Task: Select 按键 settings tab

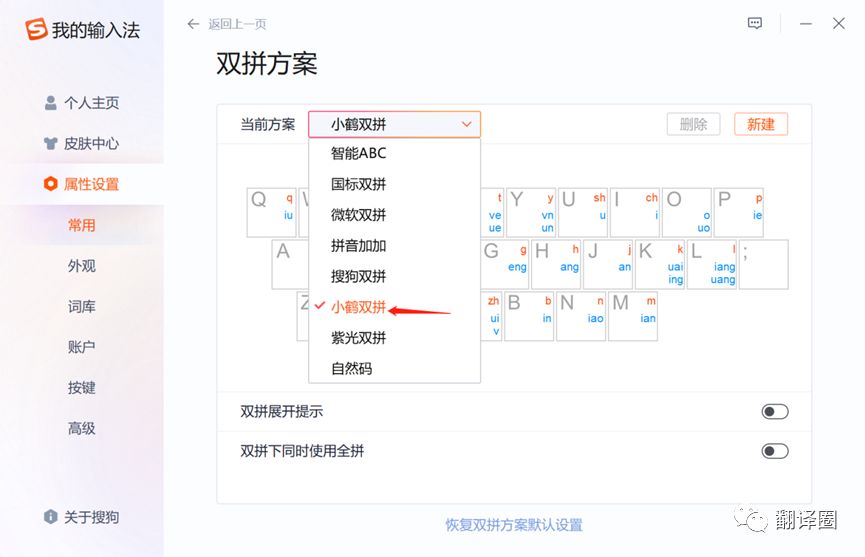Action: 82,388
